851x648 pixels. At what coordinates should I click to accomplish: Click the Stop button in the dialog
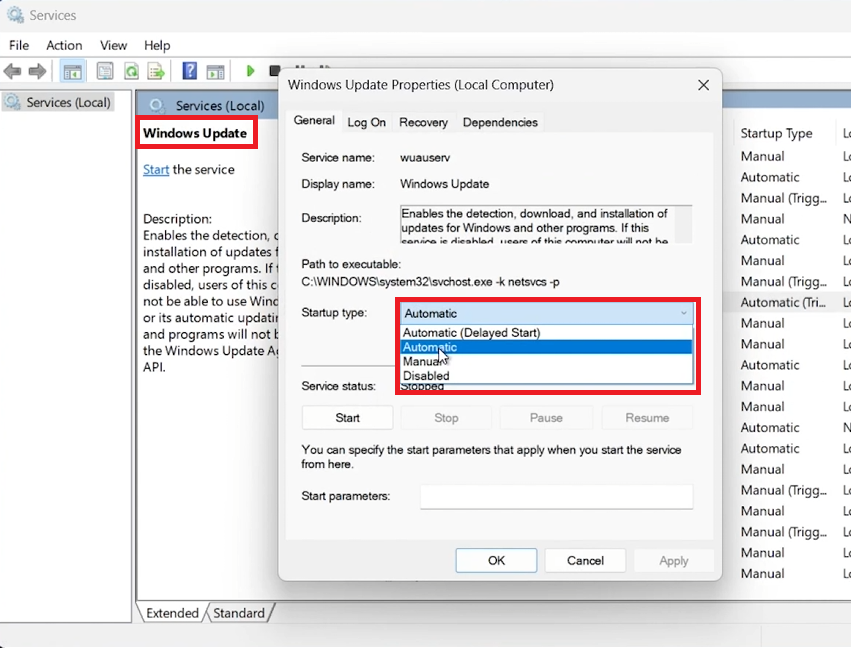coord(446,418)
